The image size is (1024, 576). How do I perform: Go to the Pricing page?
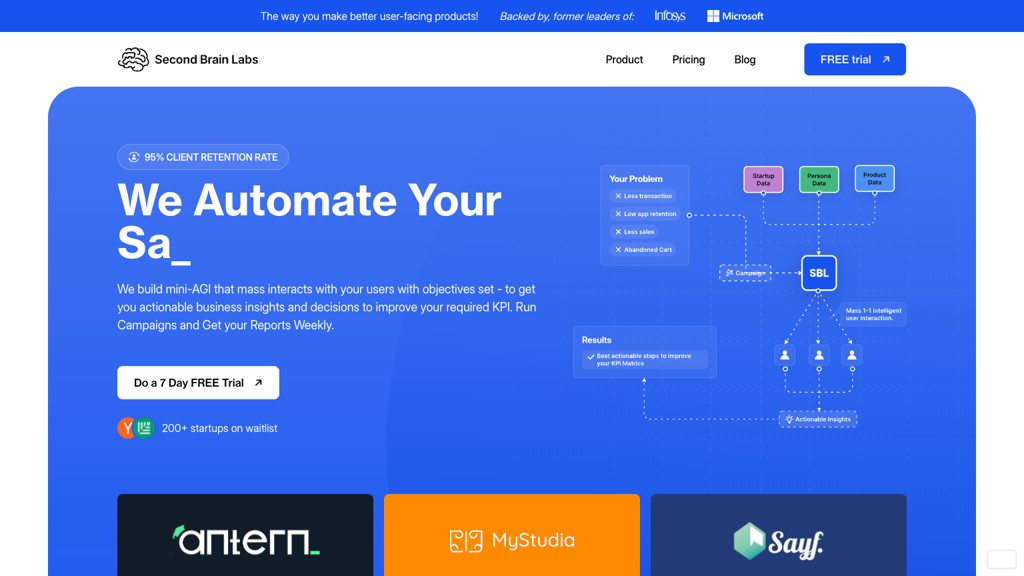pos(688,60)
